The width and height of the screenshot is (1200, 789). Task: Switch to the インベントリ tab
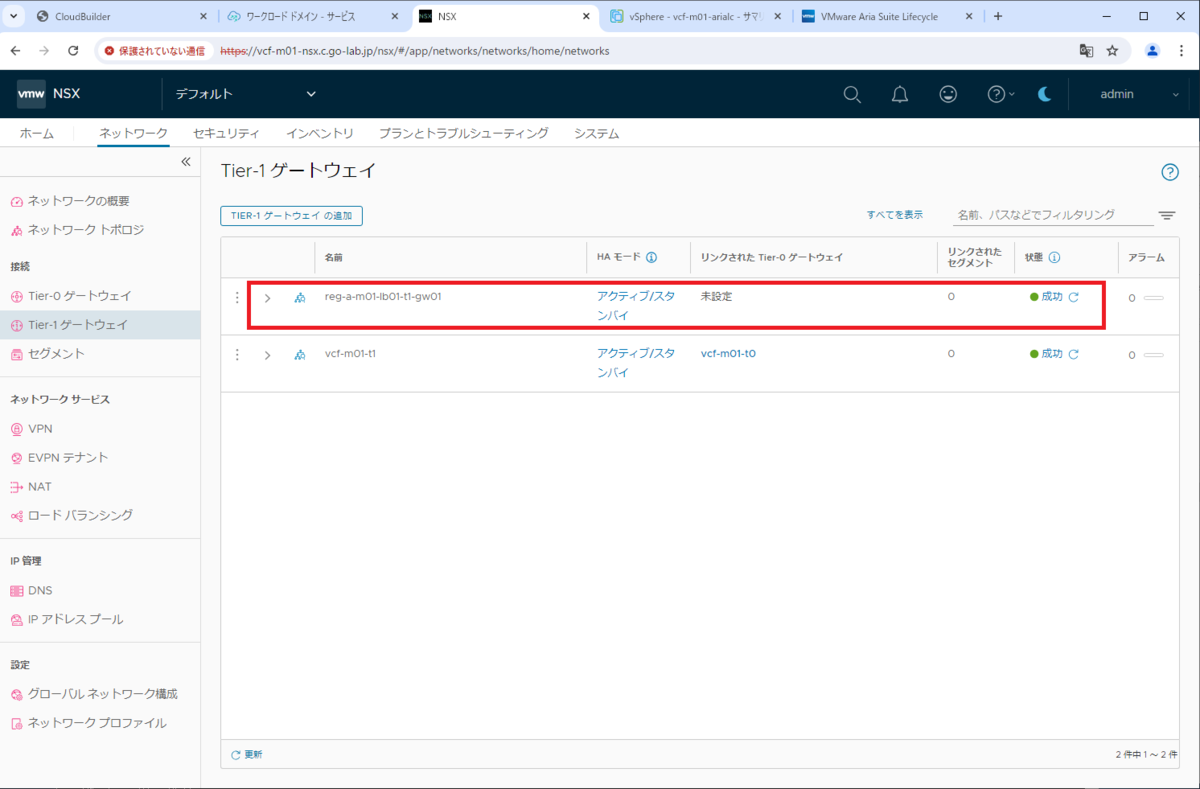click(x=319, y=133)
